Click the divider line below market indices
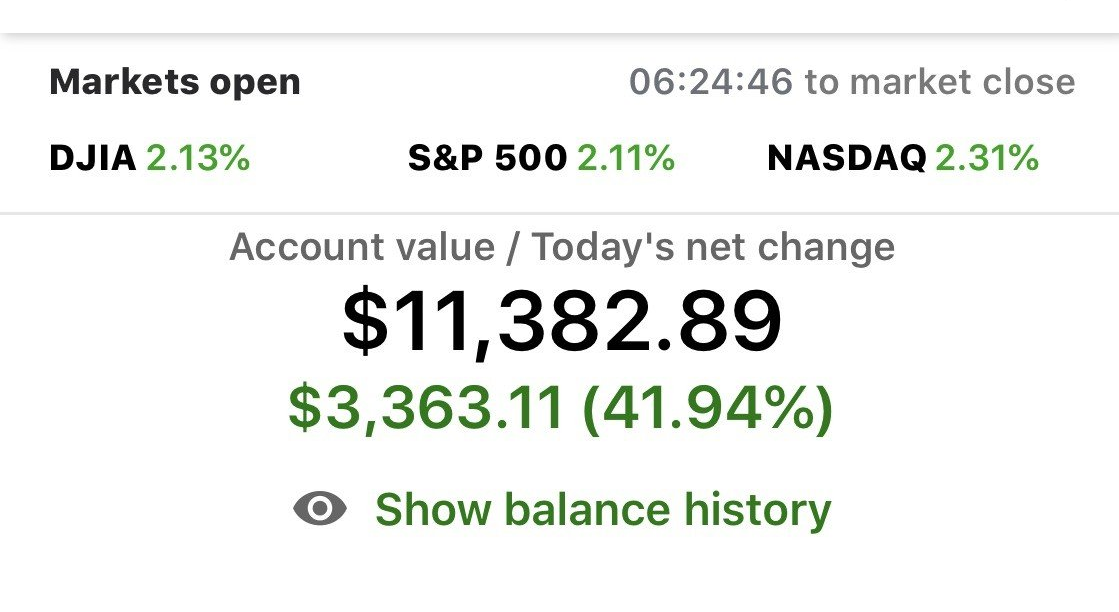Screen dimensions: 1119x612 560,213
